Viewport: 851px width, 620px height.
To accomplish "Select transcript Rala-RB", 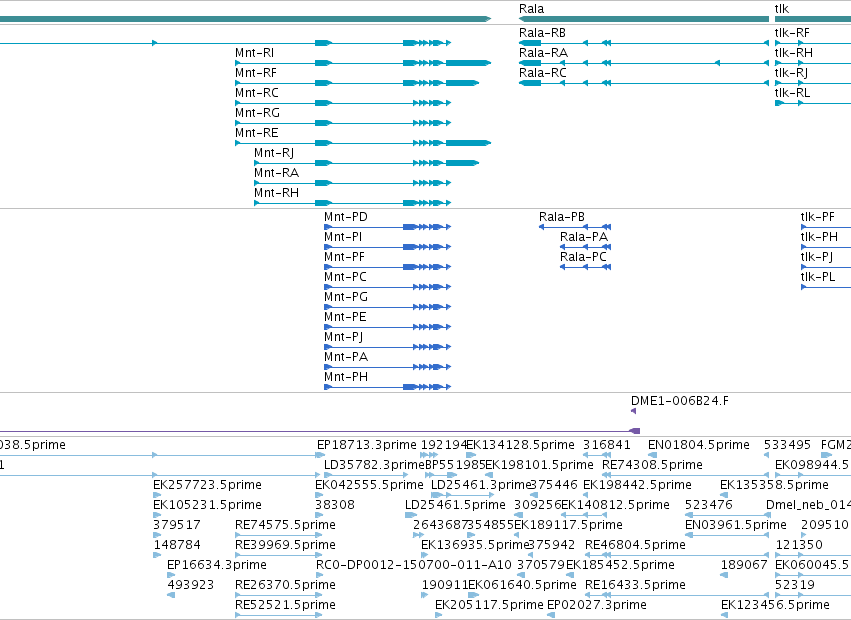I will click(542, 33).
